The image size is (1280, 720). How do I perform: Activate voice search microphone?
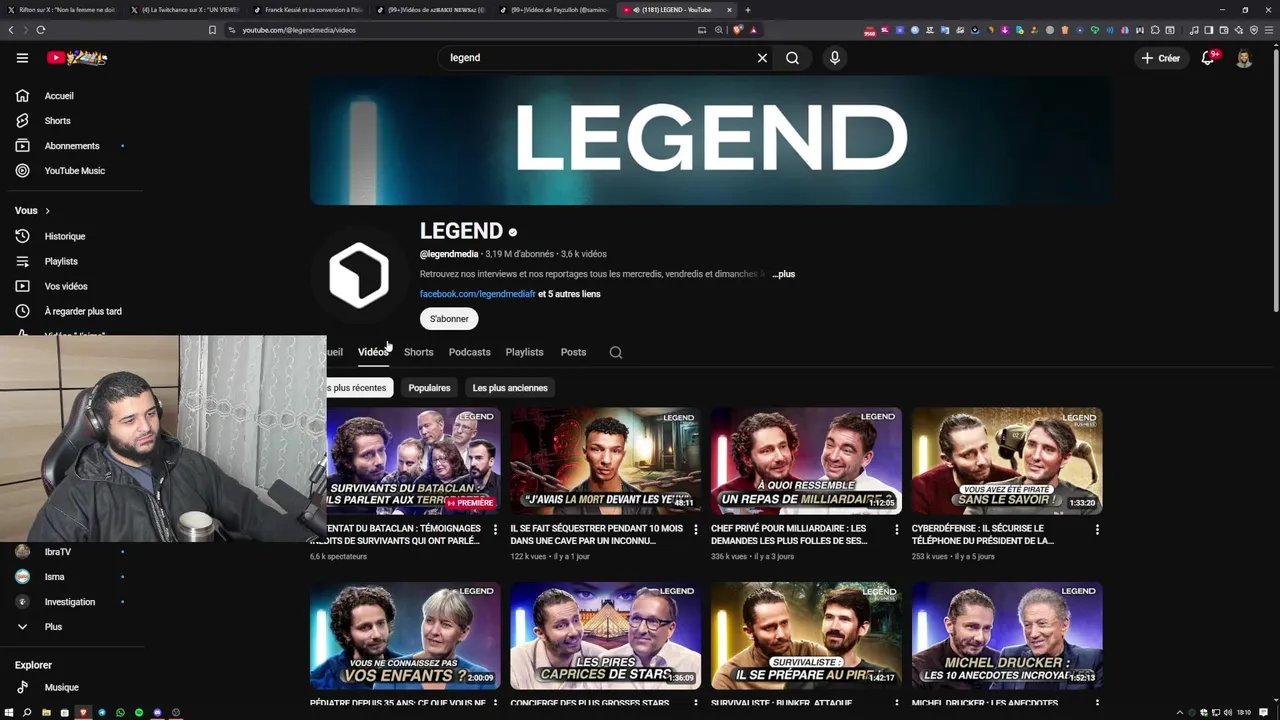[x=835, y=58]
